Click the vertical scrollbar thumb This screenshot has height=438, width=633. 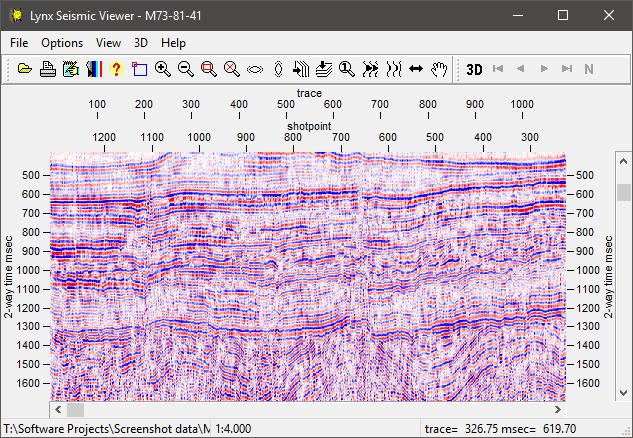click(623, 192)
